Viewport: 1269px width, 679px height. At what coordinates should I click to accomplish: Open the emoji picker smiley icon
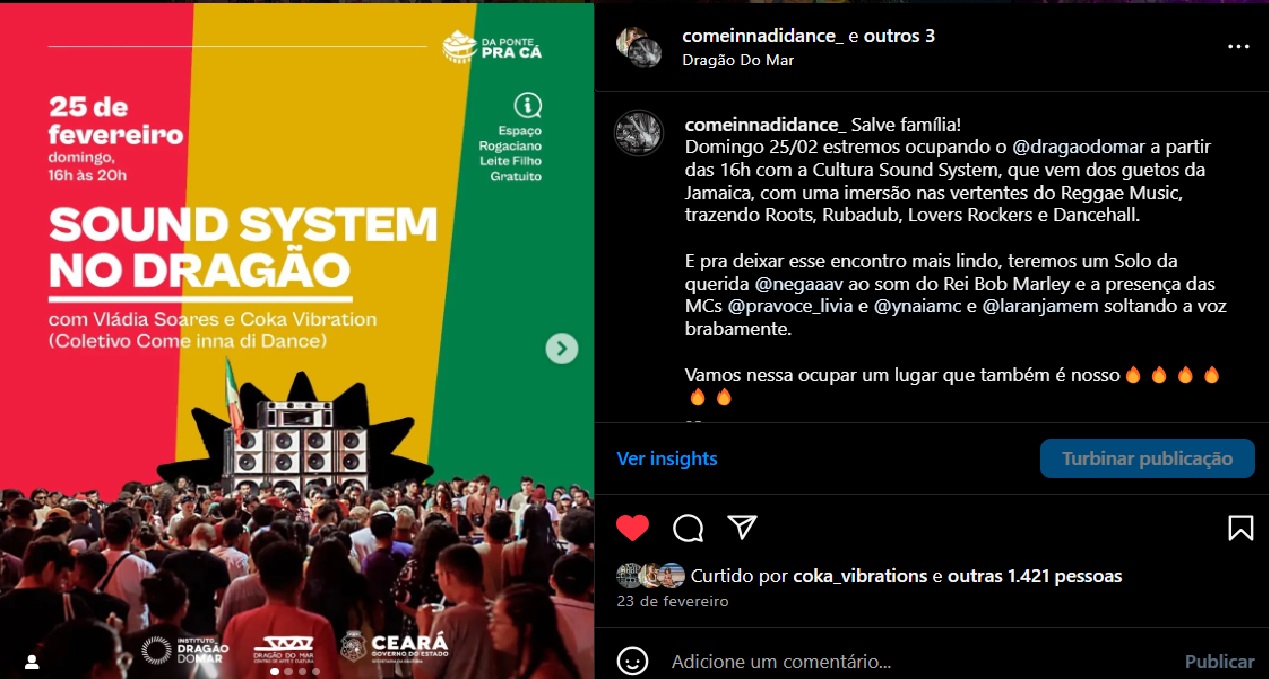tap(632, 661)
